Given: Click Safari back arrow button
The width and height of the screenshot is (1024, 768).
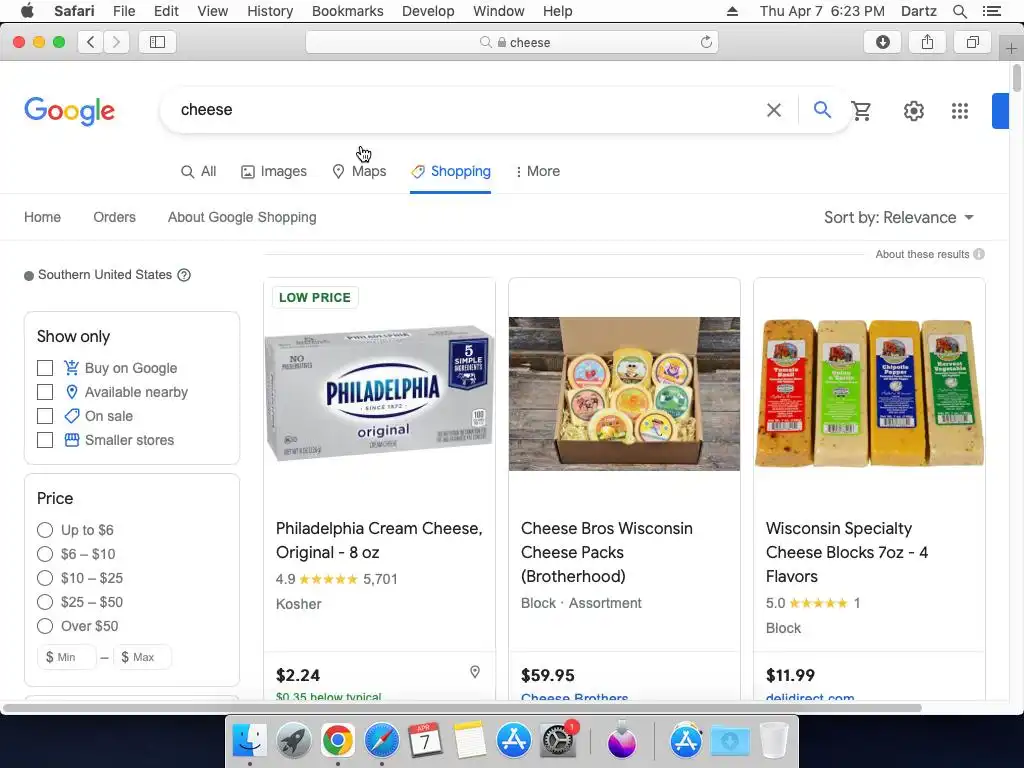Looking at the screenshot, I should (90, 42).
